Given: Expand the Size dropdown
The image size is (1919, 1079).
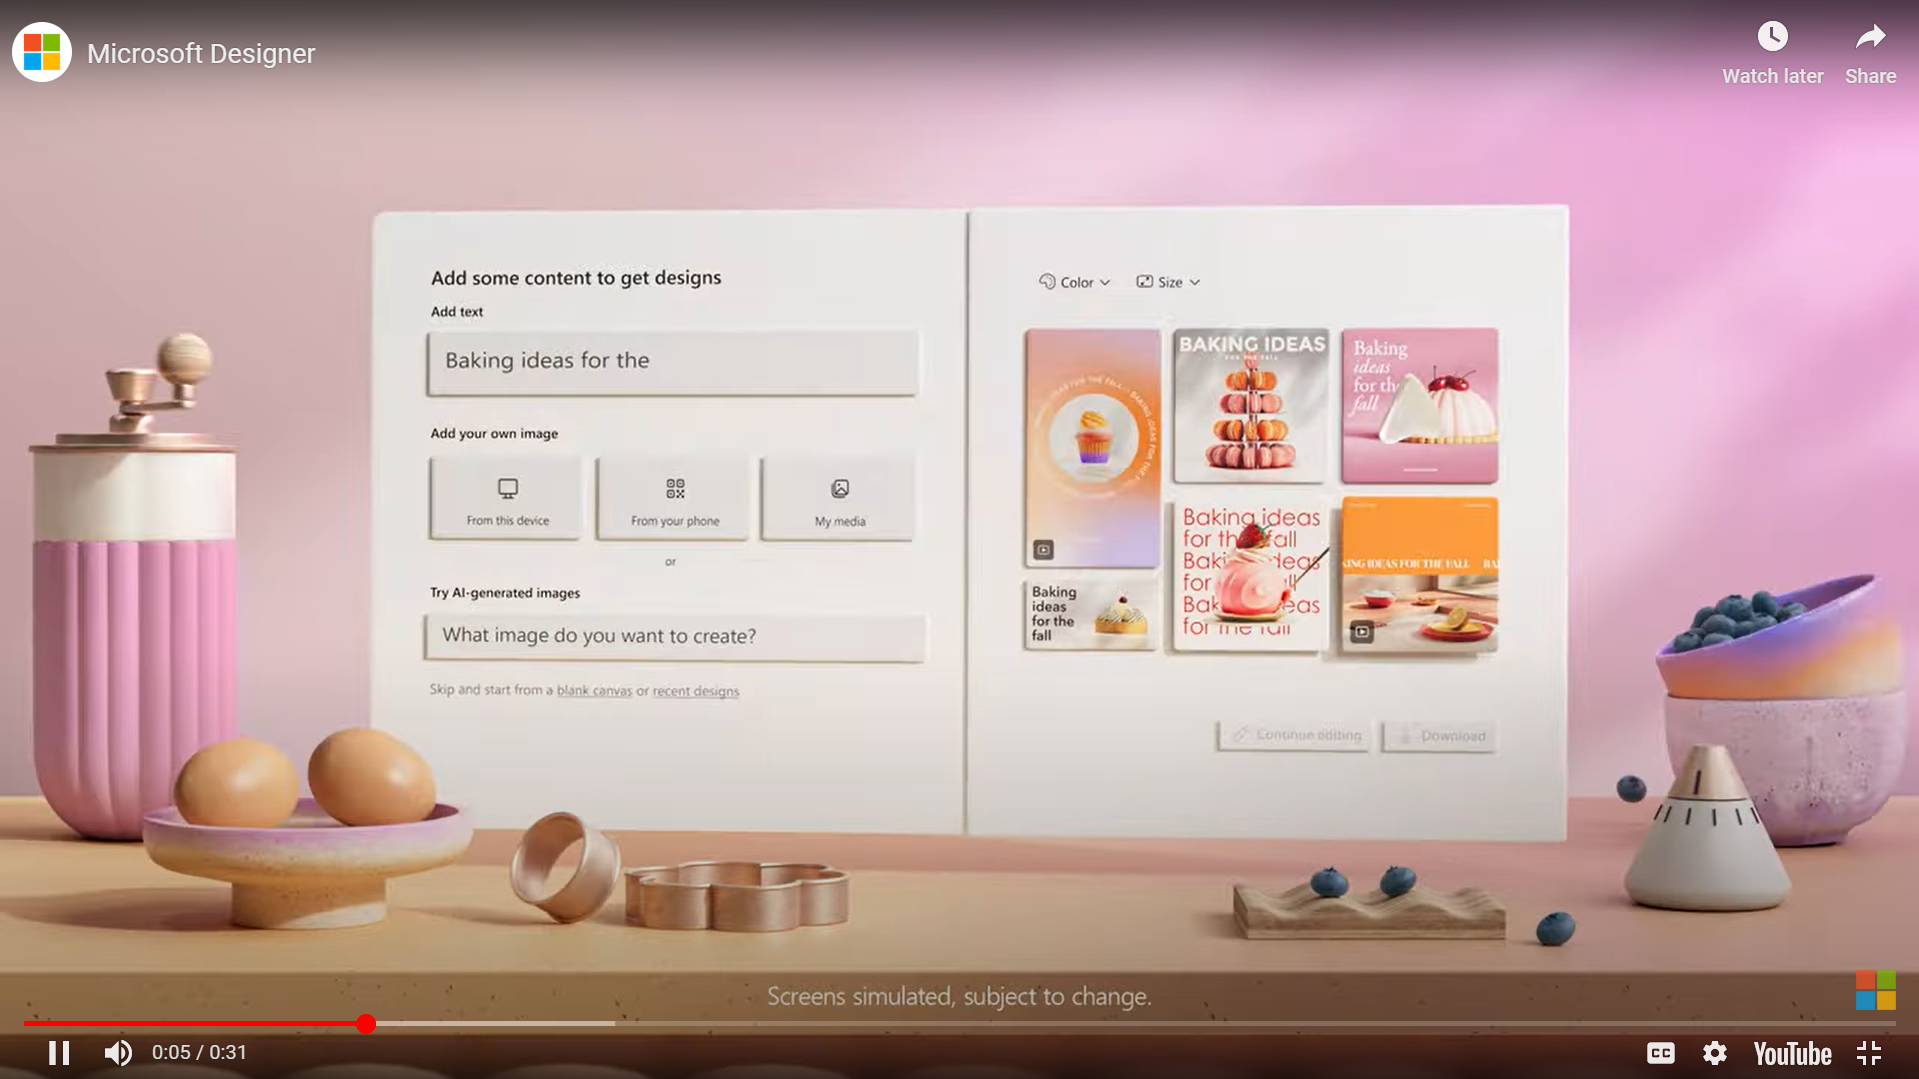Looking at the screenshot, I should (x=1194, y=281).
